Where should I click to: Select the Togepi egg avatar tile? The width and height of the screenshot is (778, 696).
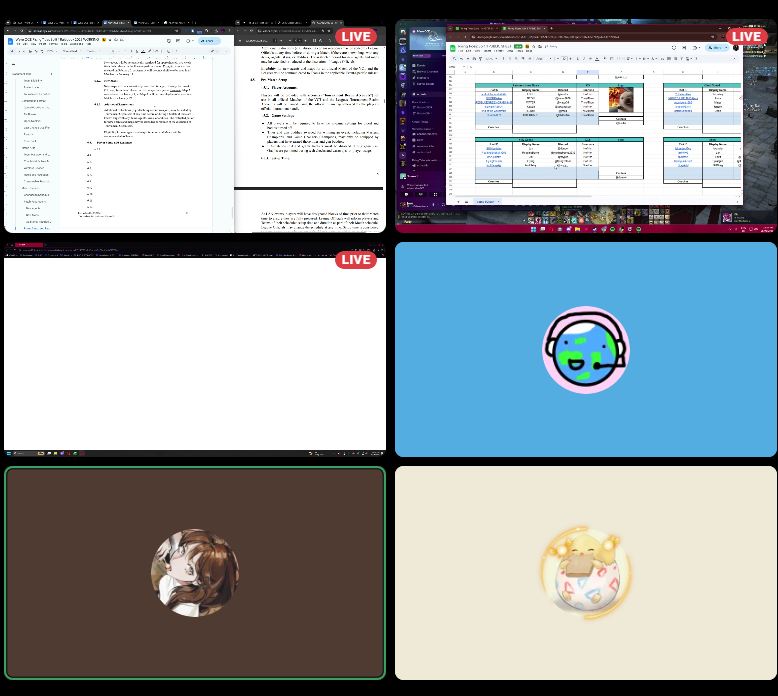pos(586,573)
